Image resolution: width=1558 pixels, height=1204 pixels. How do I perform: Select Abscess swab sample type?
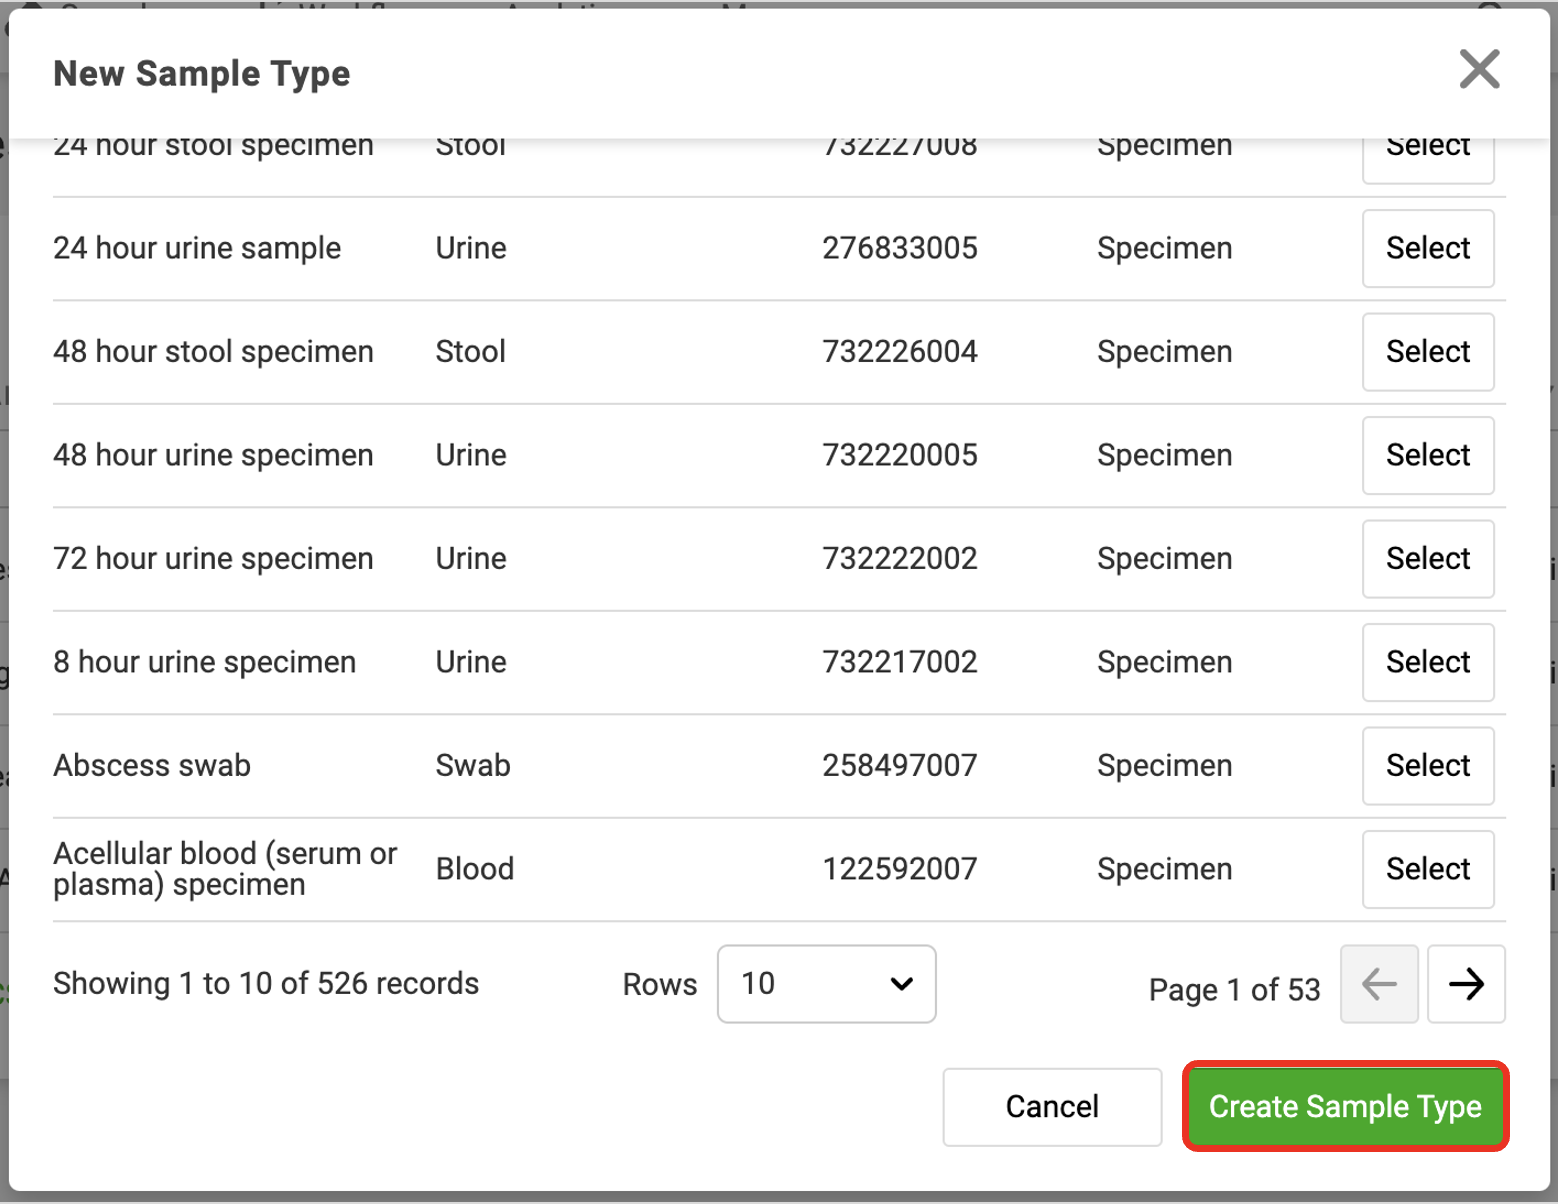pos(1428,766)
